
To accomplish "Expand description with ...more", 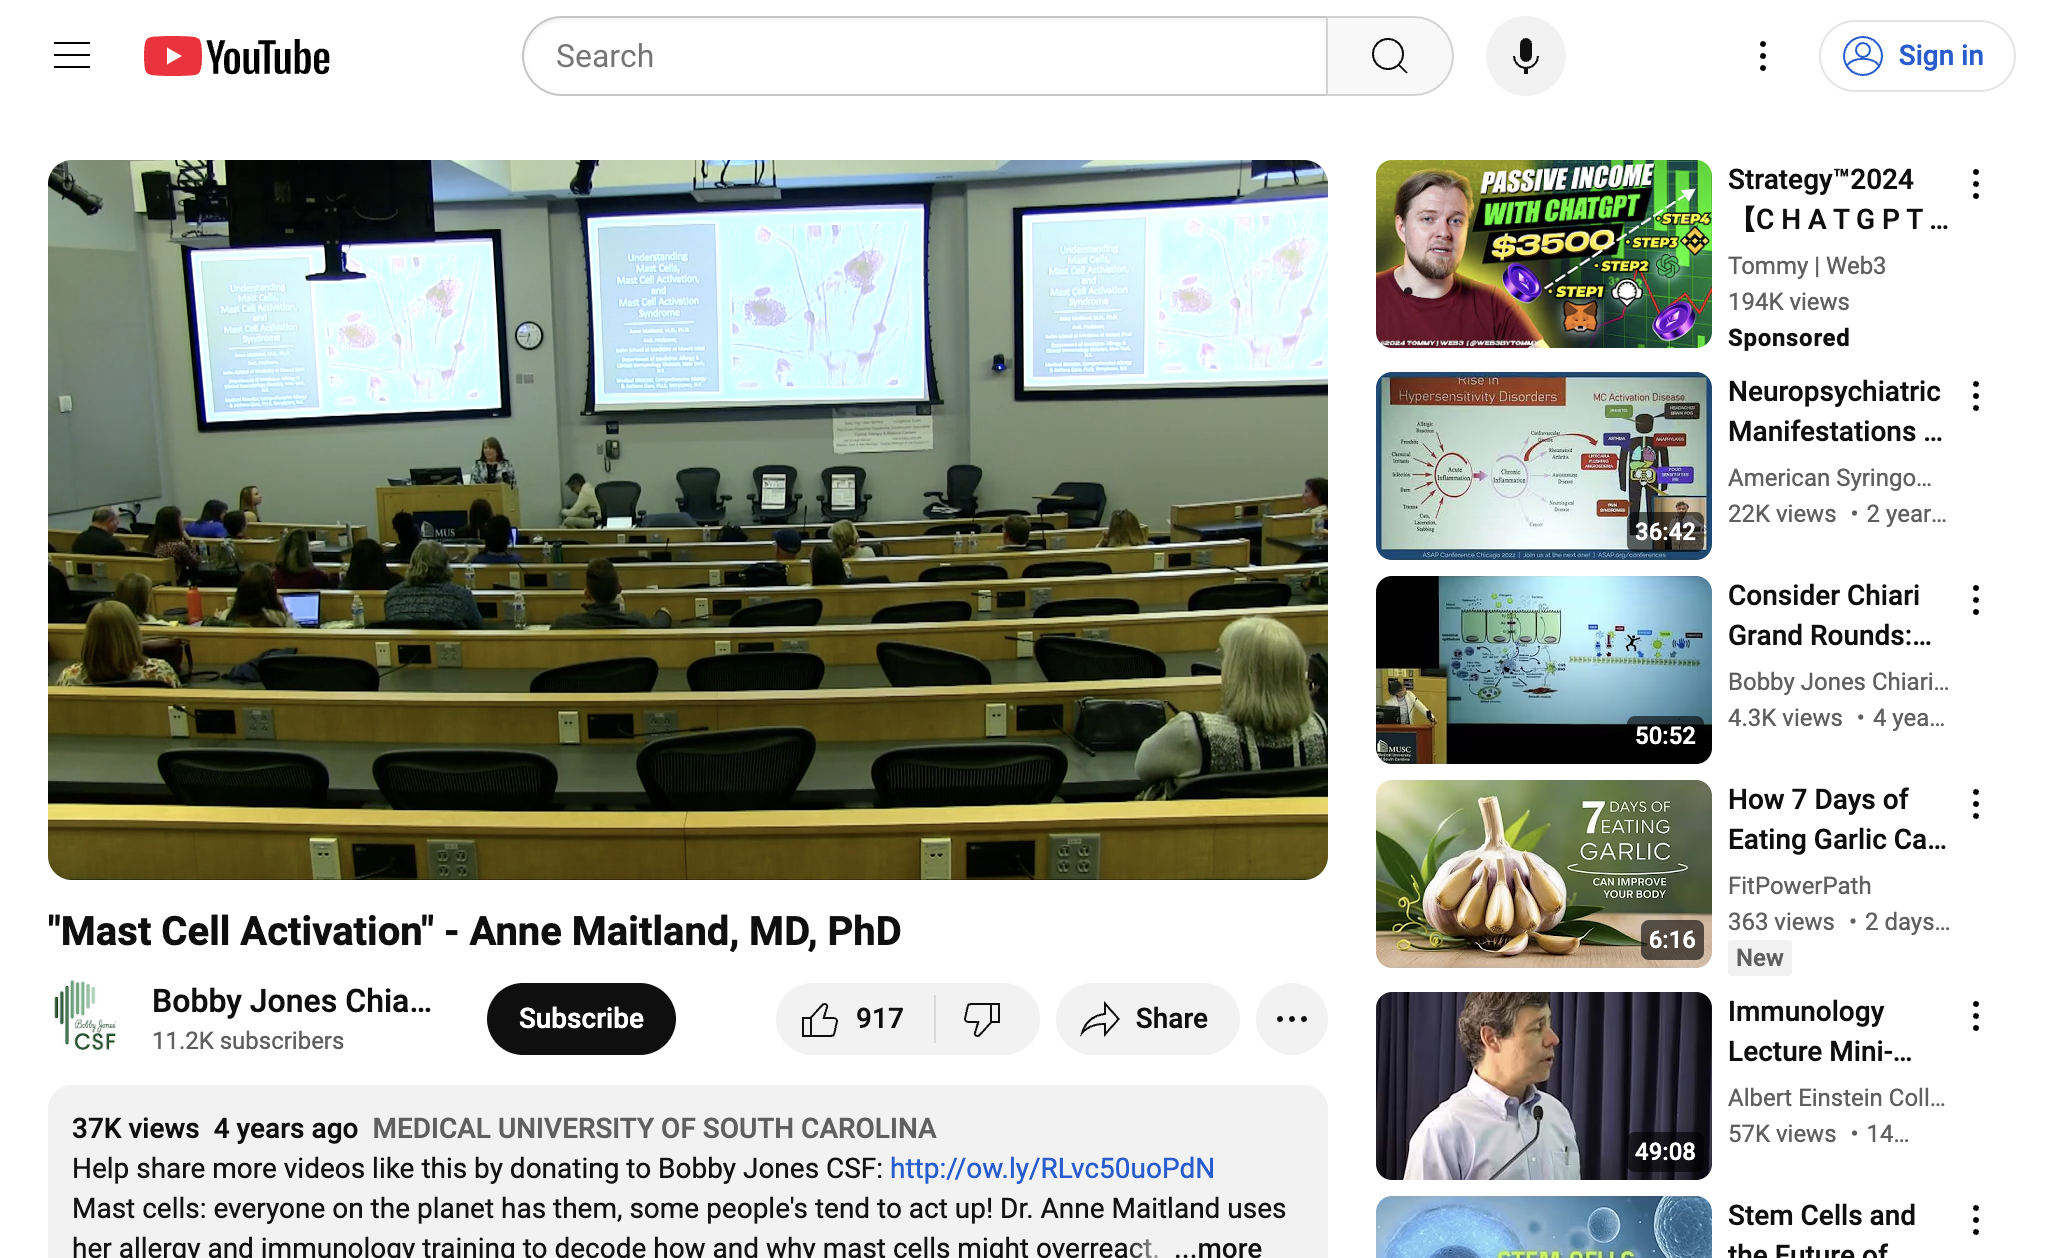I will click(x=1218, y=1247).
